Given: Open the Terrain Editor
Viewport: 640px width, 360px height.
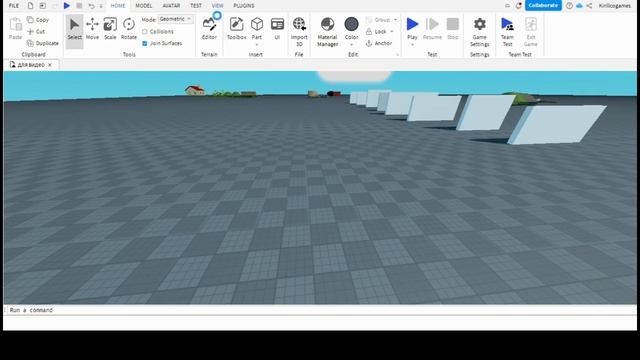Looking at the screenshot, I should (209, 29).
